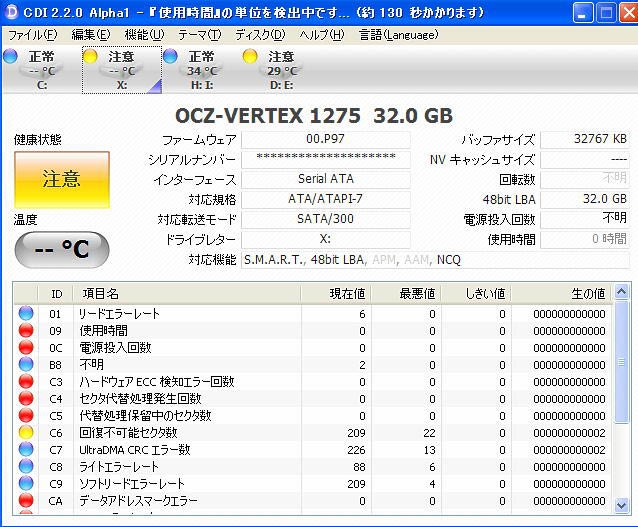The width and height of the screenshot is (638, 527).
Task: Select the D: E: drive tab
Action: coord(282,70)
